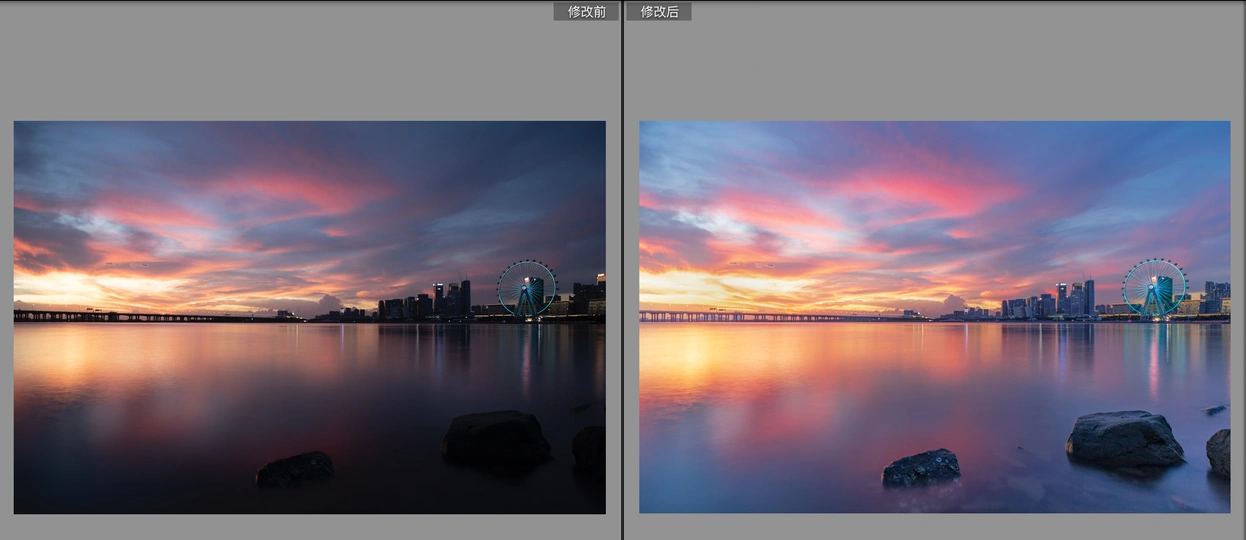Click the bright sunset glow in the after photo
The height and width of the screenshot is (540, 1246).
pyautogui.click(x=690, y=290)
